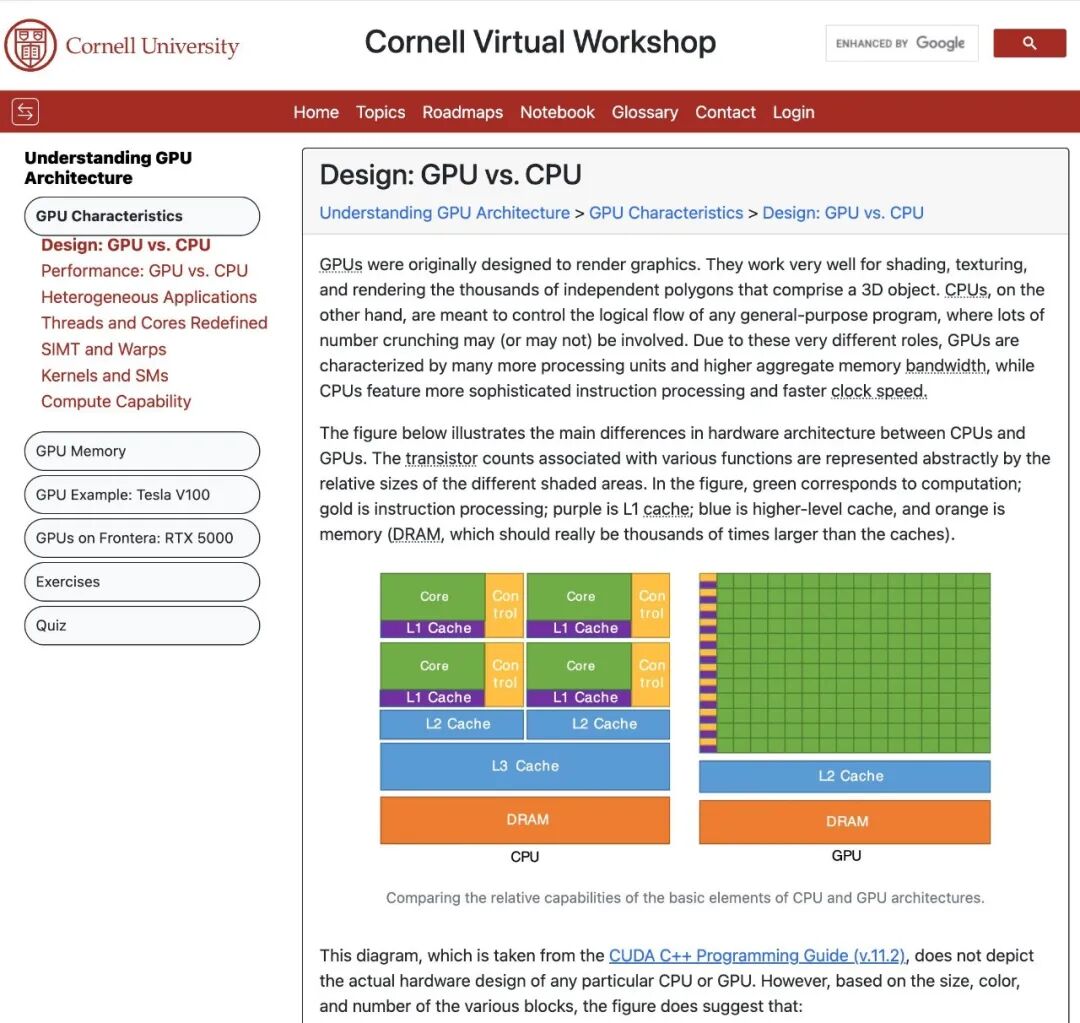Click the 'bandwidth' glossary term
The height and width of the screenshot is (1023, 1080).
(x=946, y=366)
